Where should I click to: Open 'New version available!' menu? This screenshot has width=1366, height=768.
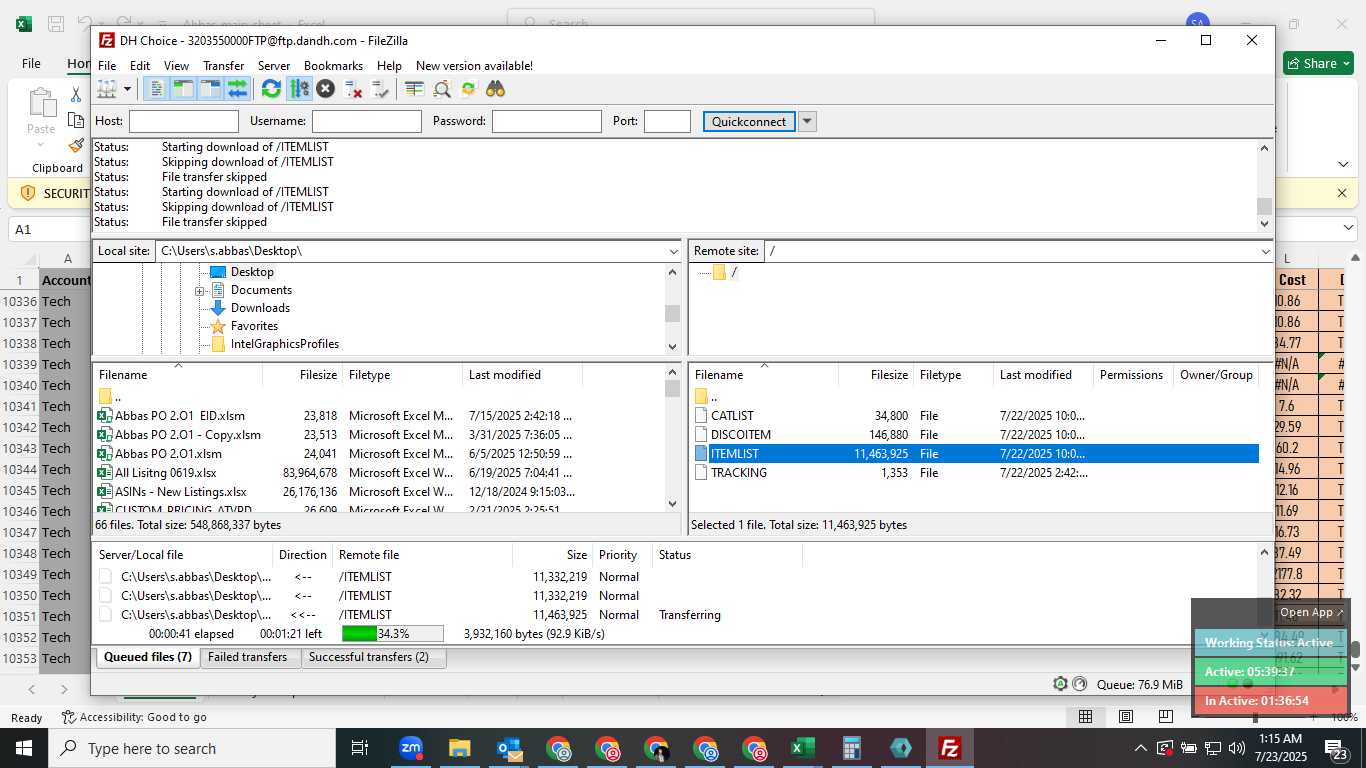[x=474, y=65]
